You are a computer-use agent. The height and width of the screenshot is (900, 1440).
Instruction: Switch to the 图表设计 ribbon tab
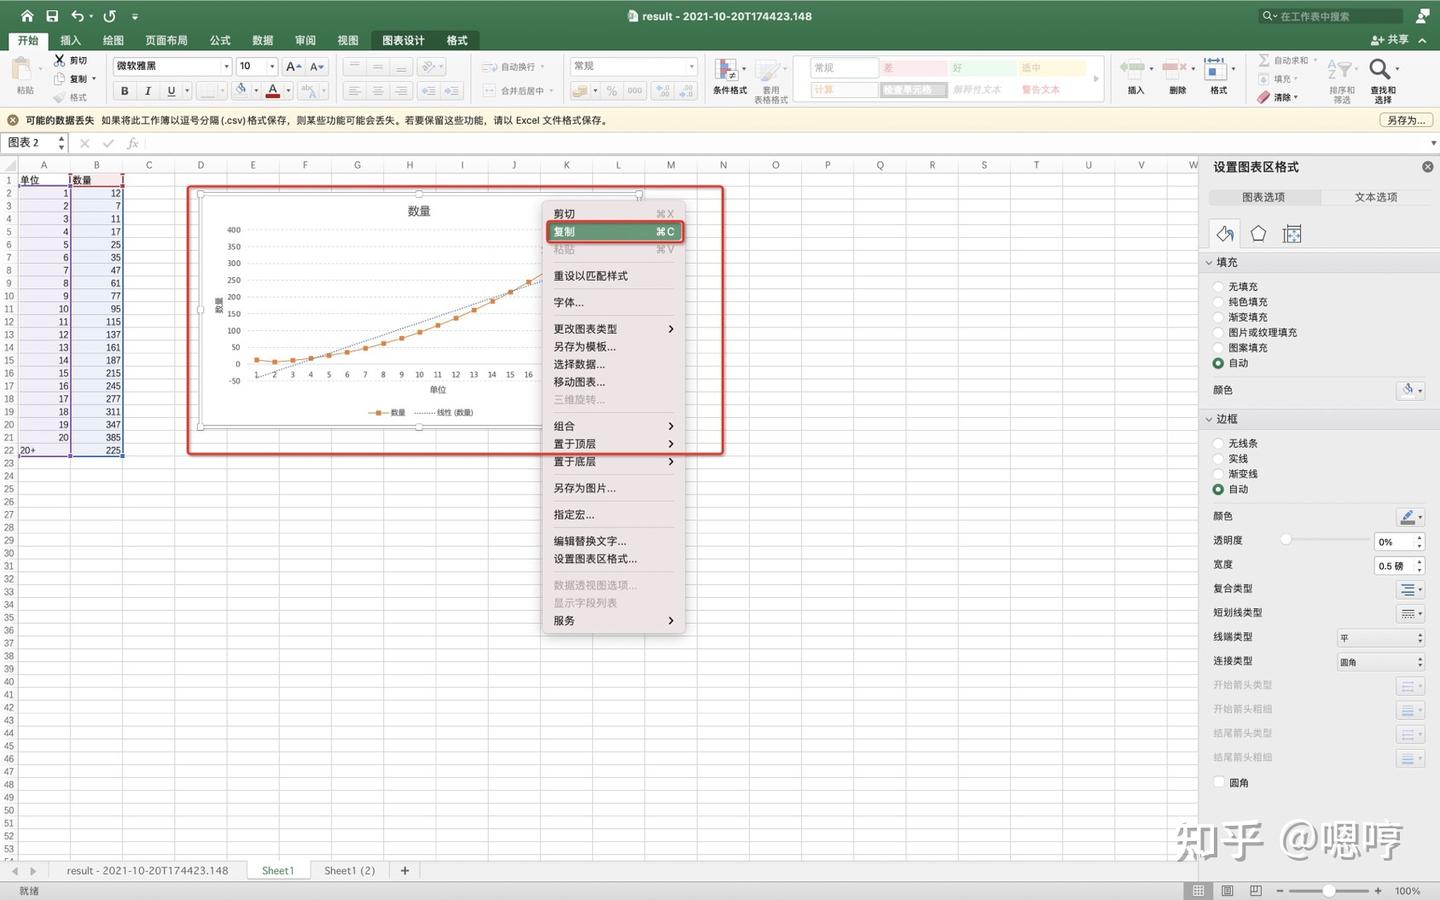pos(403,40)
